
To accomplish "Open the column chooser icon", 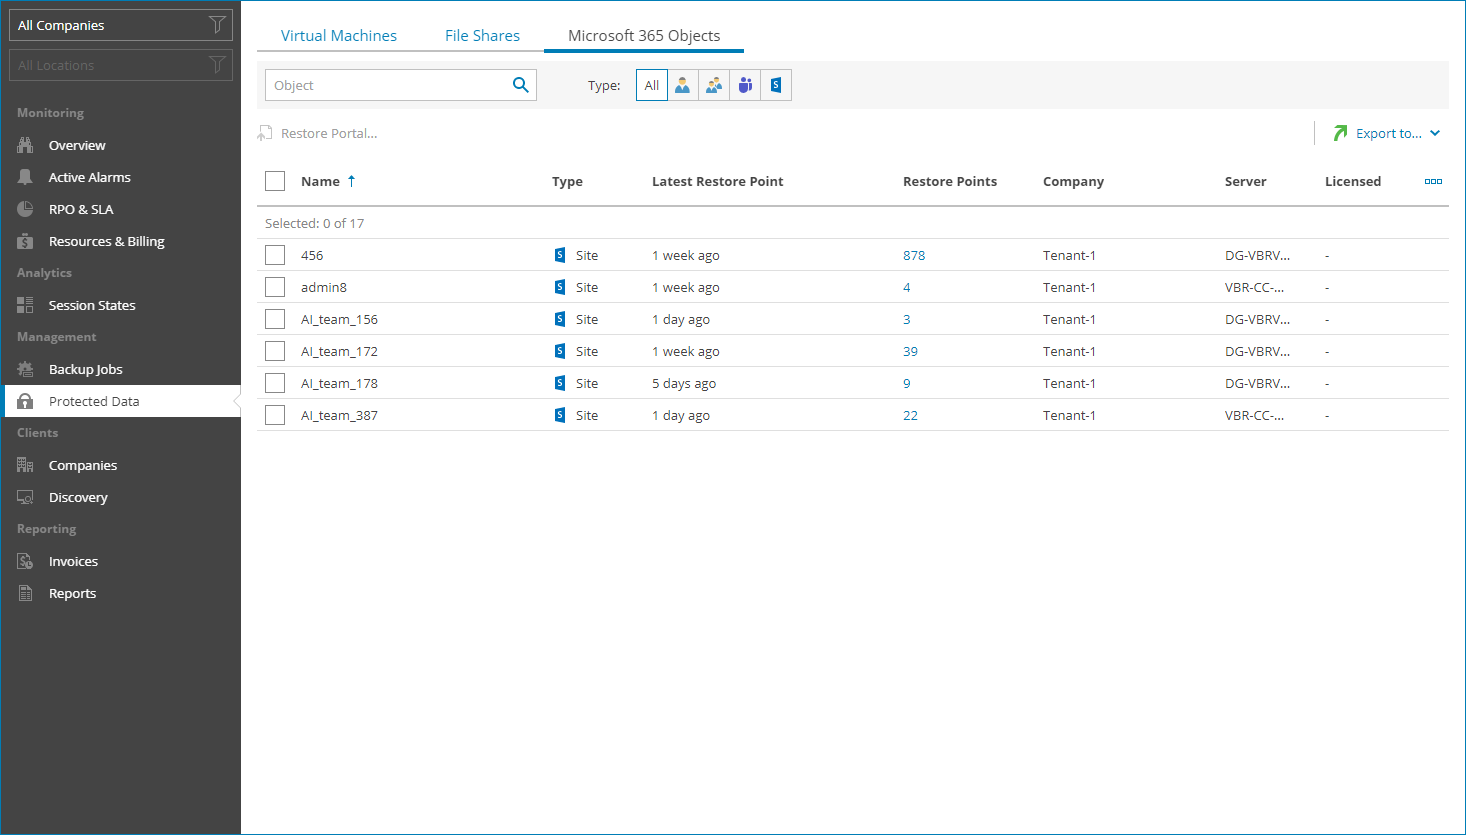I will click(x=1433, y=181).
